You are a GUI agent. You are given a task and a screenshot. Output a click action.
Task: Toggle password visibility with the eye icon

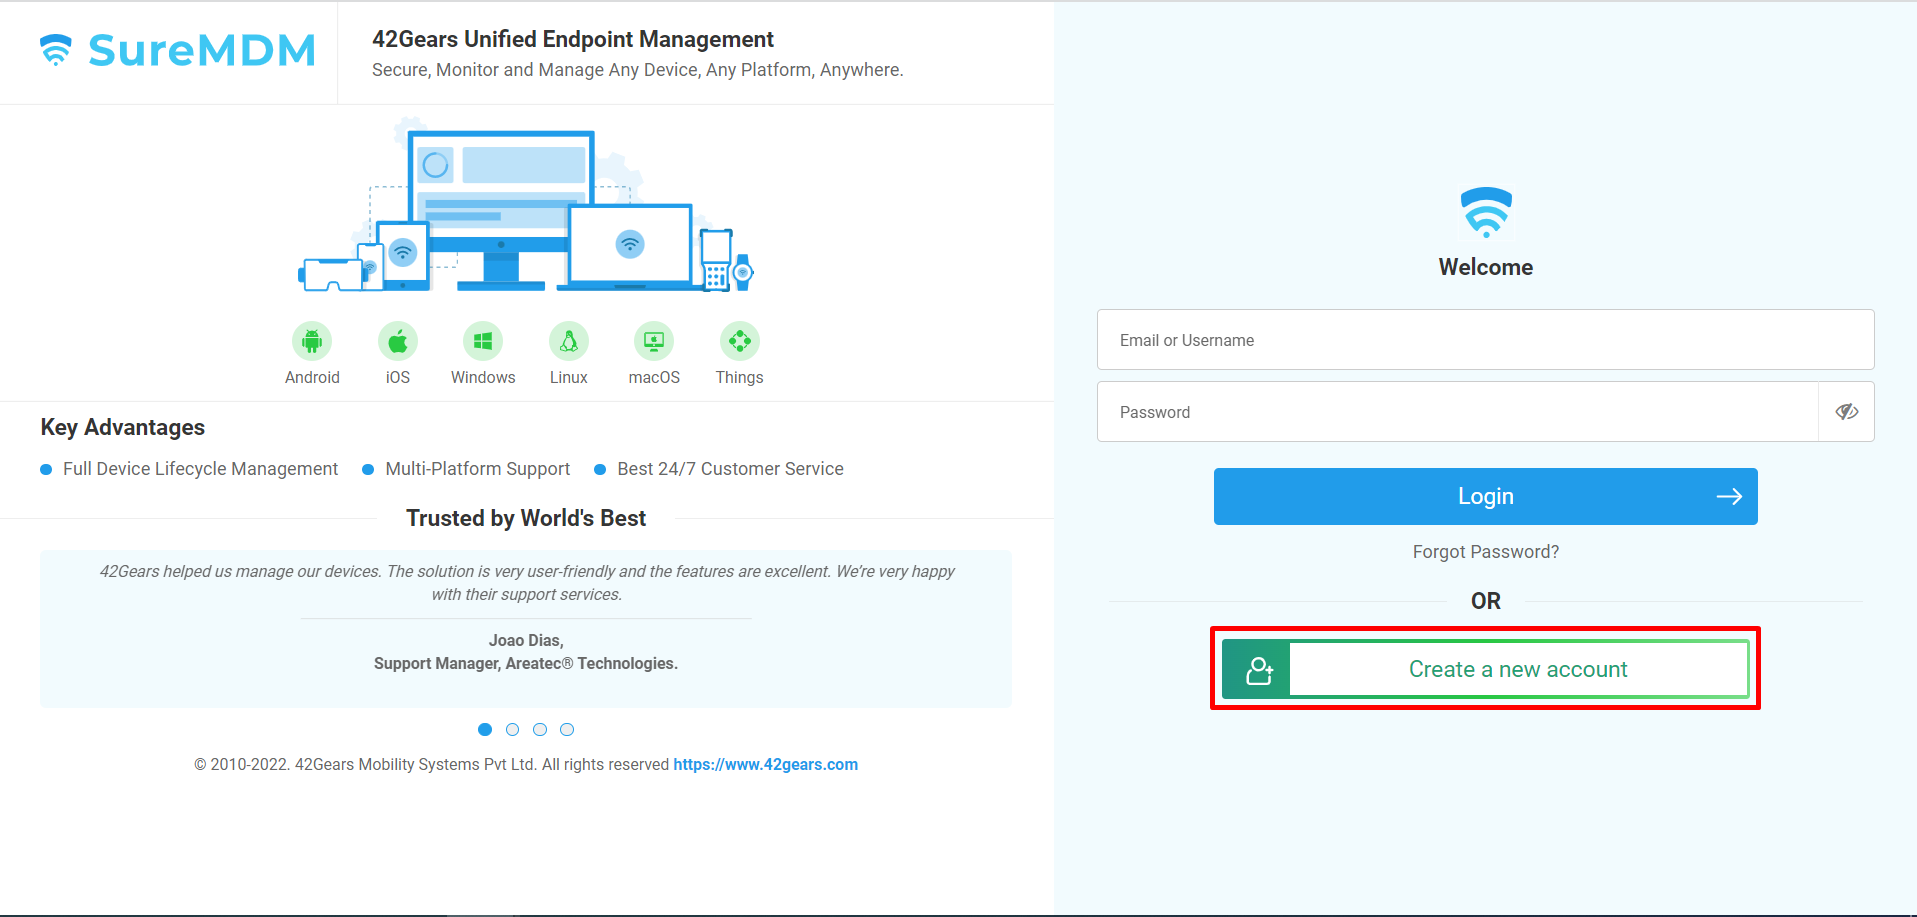(1845, 411)
